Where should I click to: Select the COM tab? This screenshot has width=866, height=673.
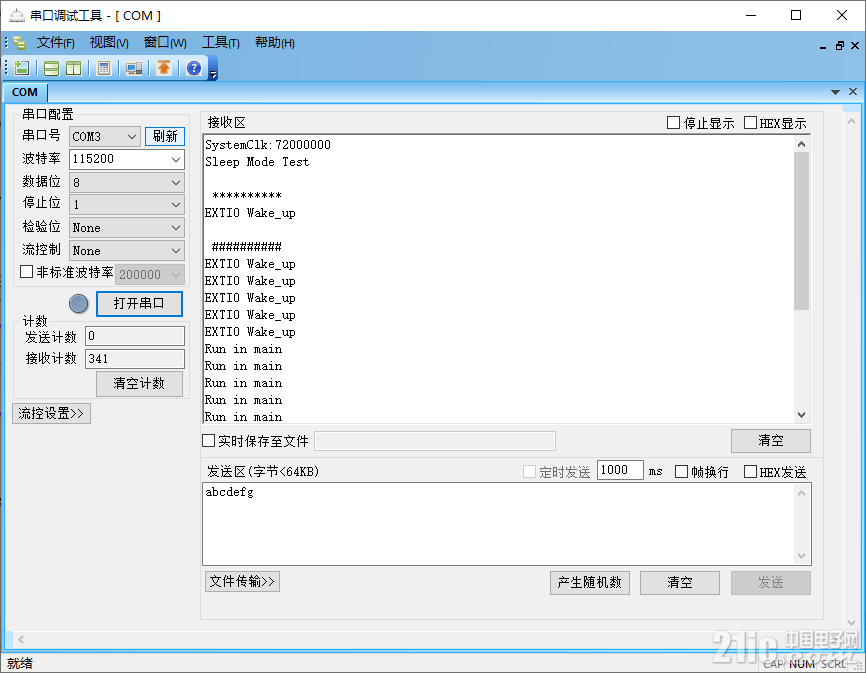25,92
